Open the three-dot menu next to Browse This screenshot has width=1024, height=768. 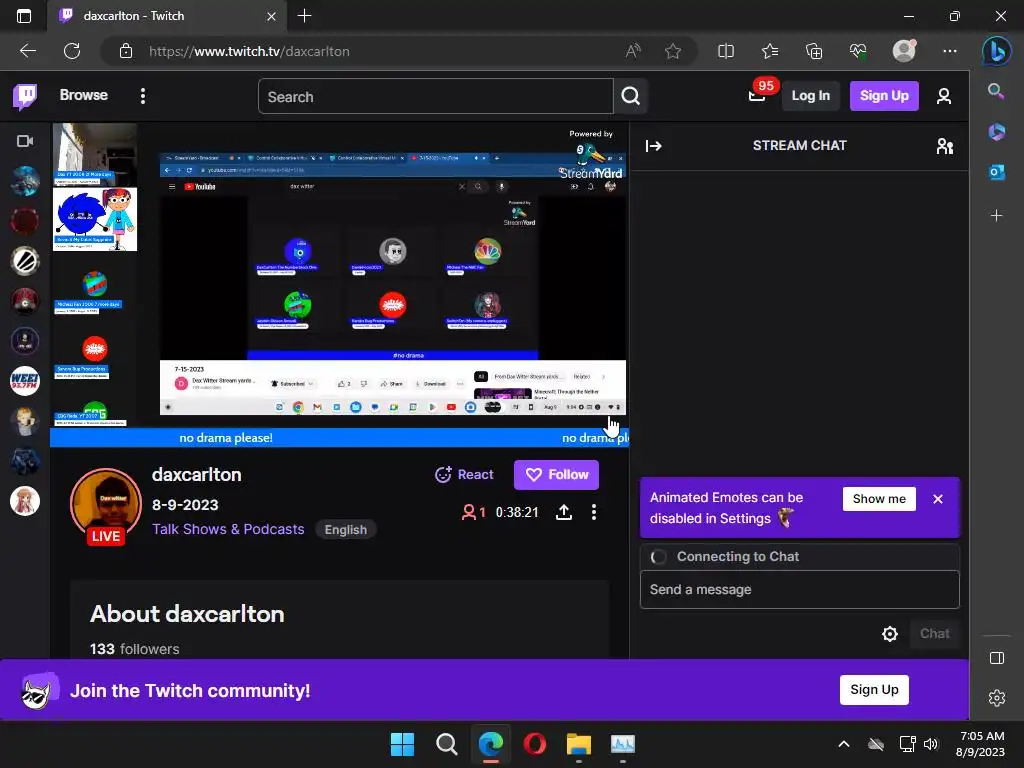coord(143,96)
